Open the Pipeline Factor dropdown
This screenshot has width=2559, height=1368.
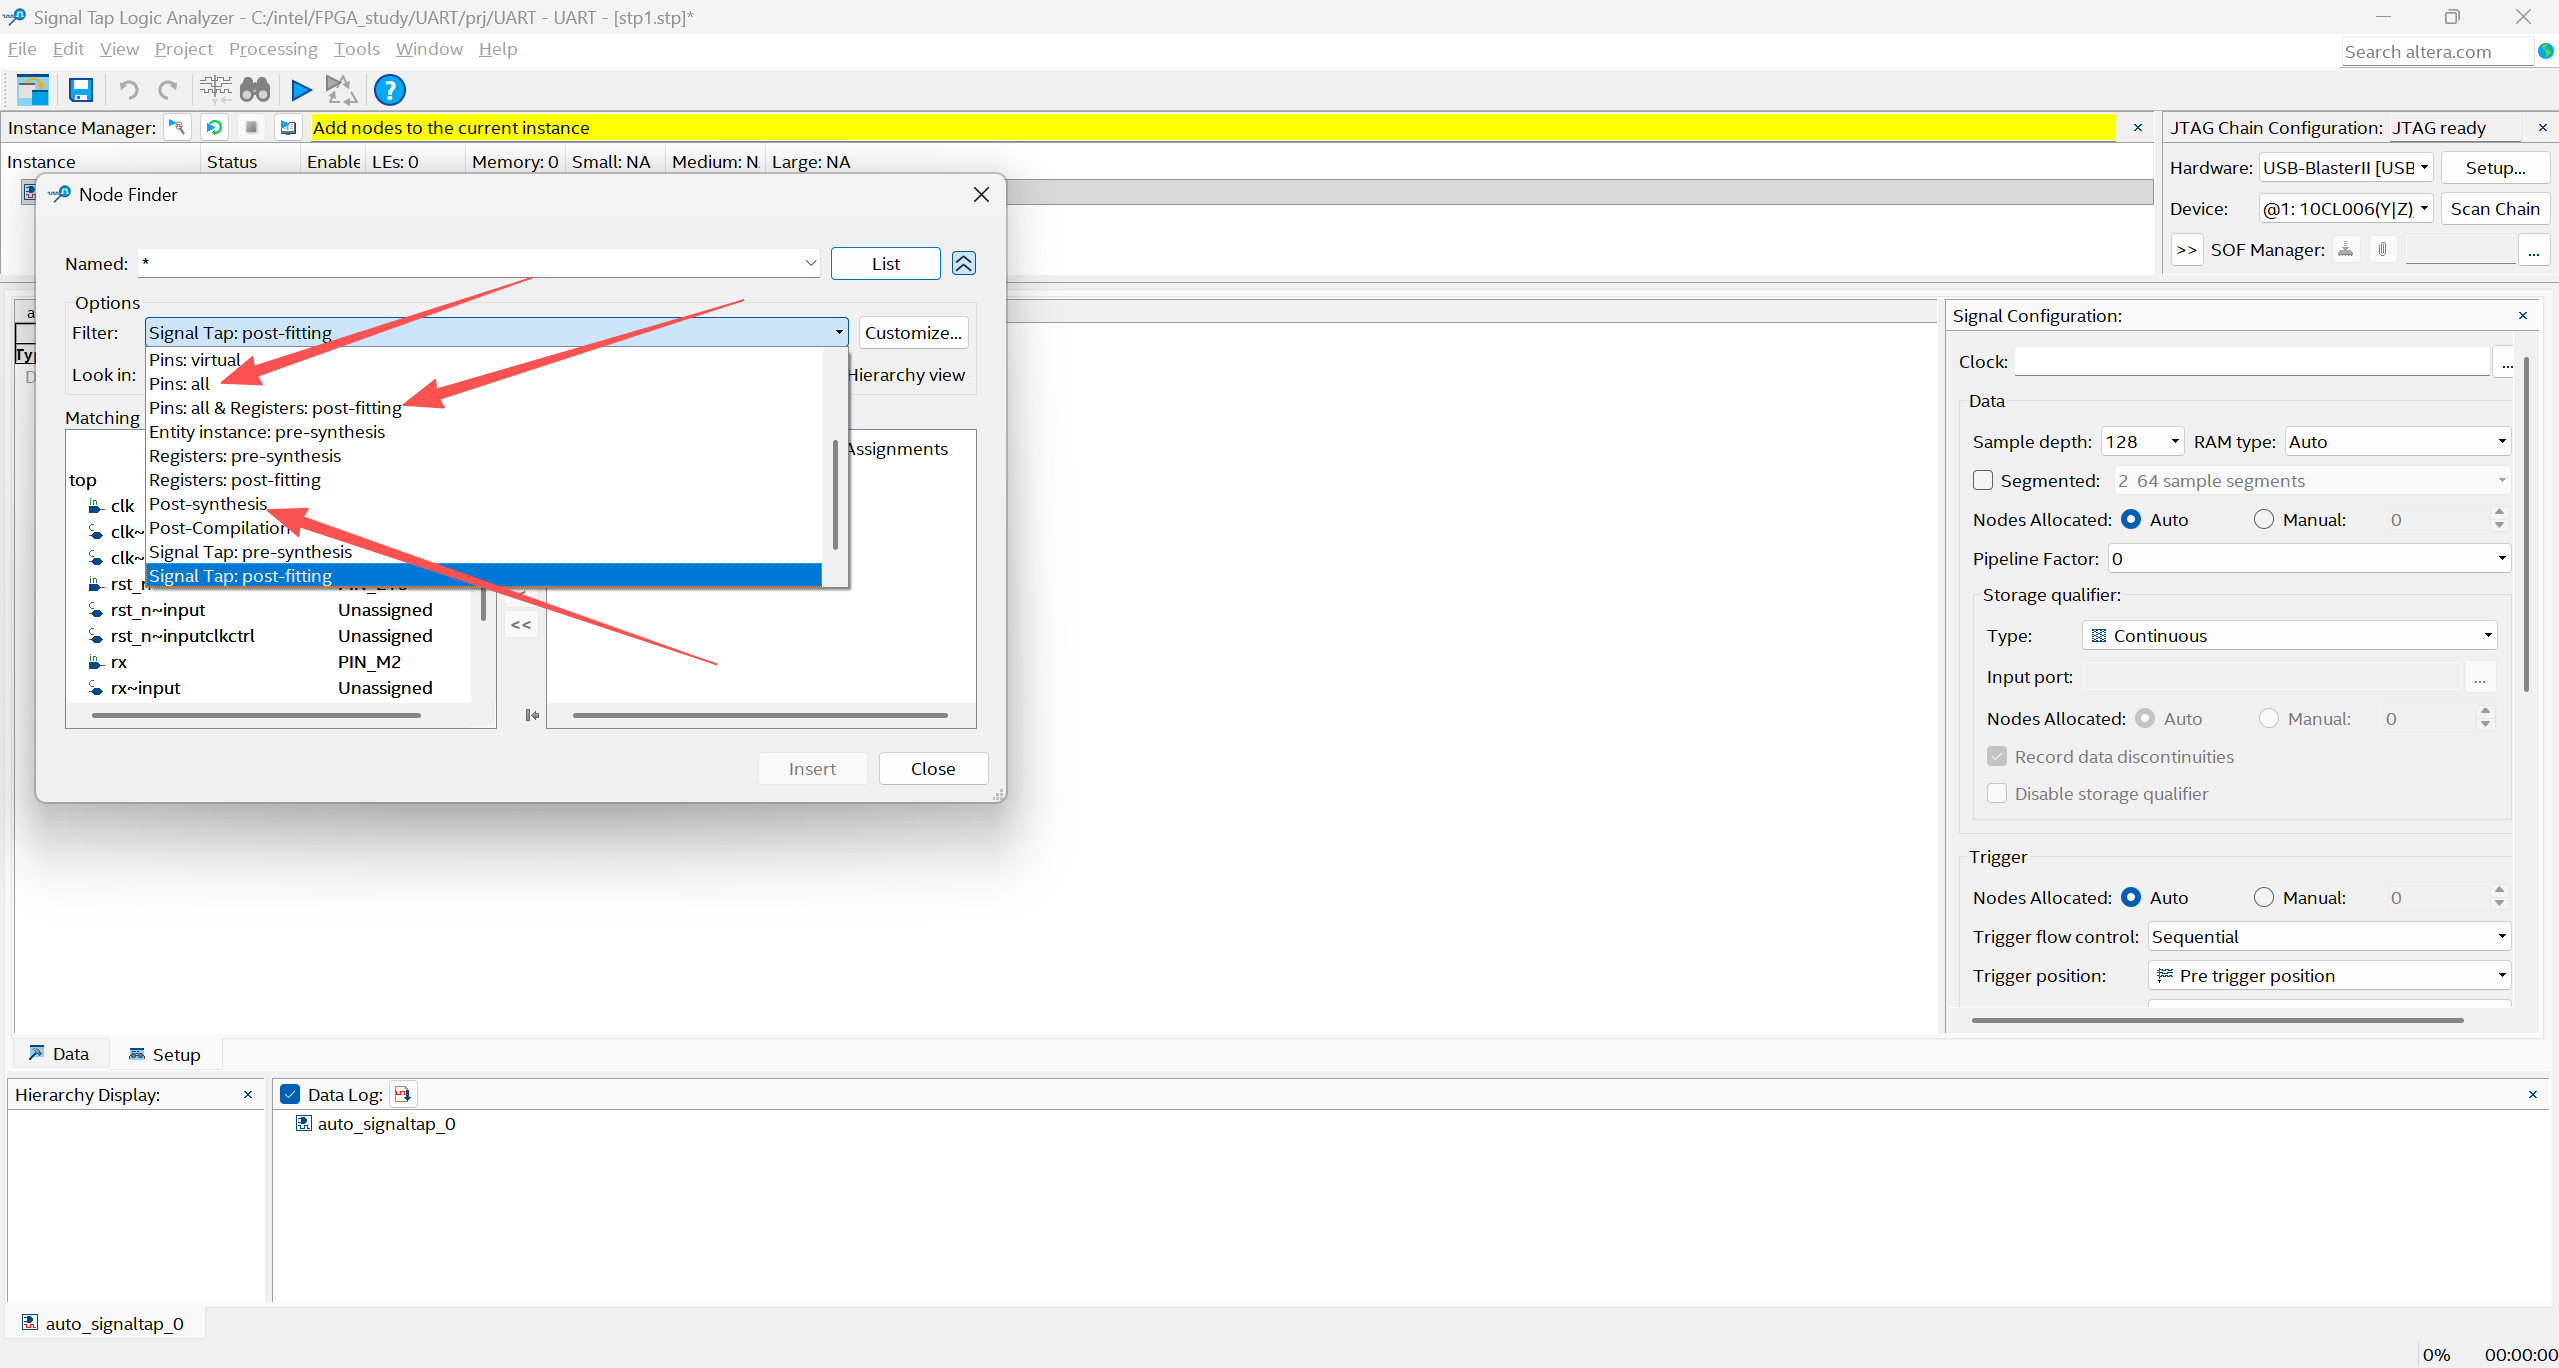pos(2310,558)
